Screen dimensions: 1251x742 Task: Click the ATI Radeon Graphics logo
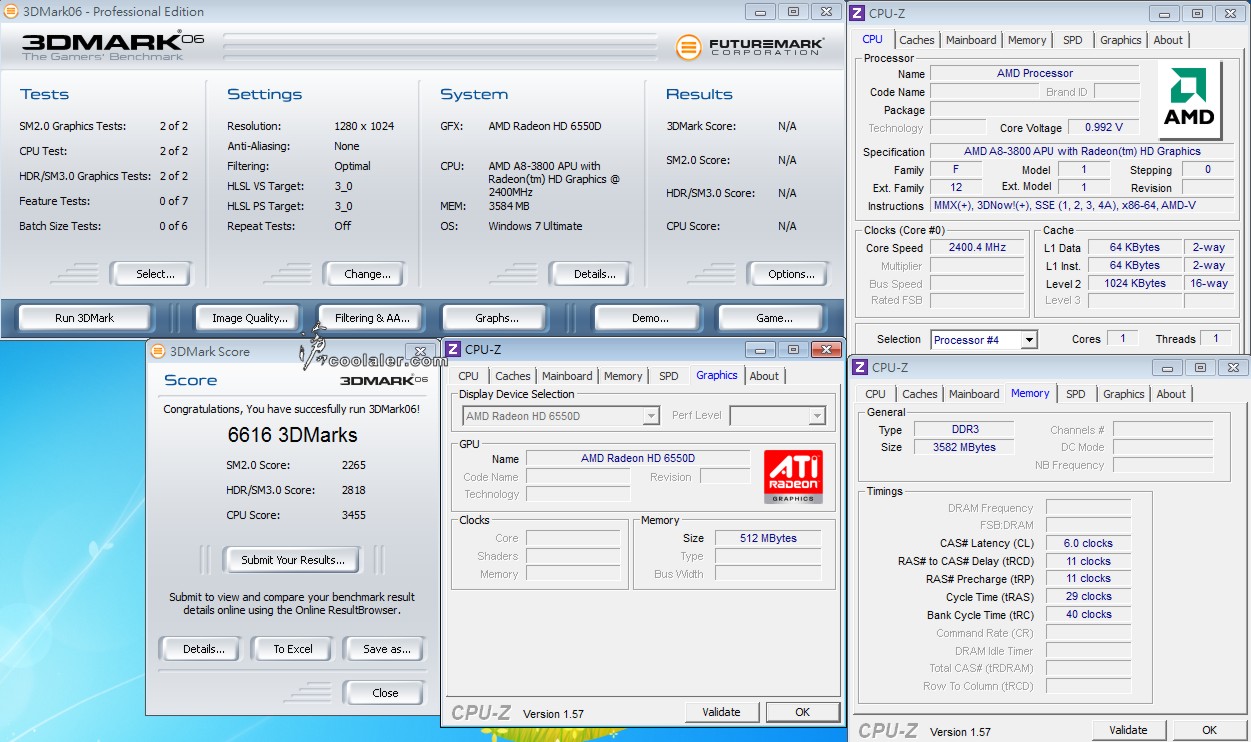click(x=793, y=476)
